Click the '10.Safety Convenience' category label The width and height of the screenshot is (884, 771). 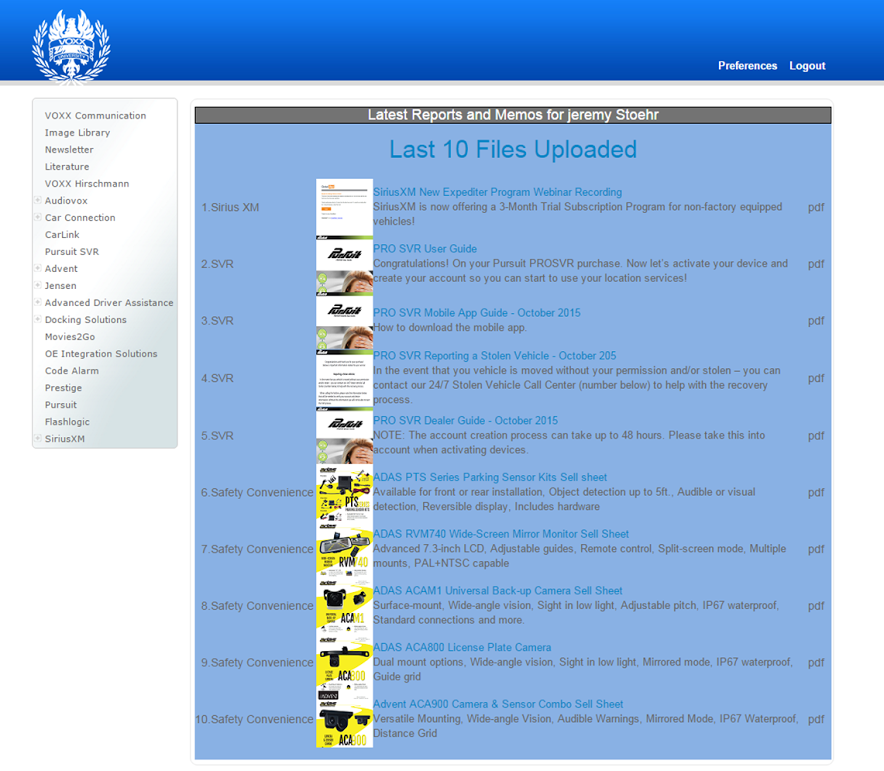point(254,719)
